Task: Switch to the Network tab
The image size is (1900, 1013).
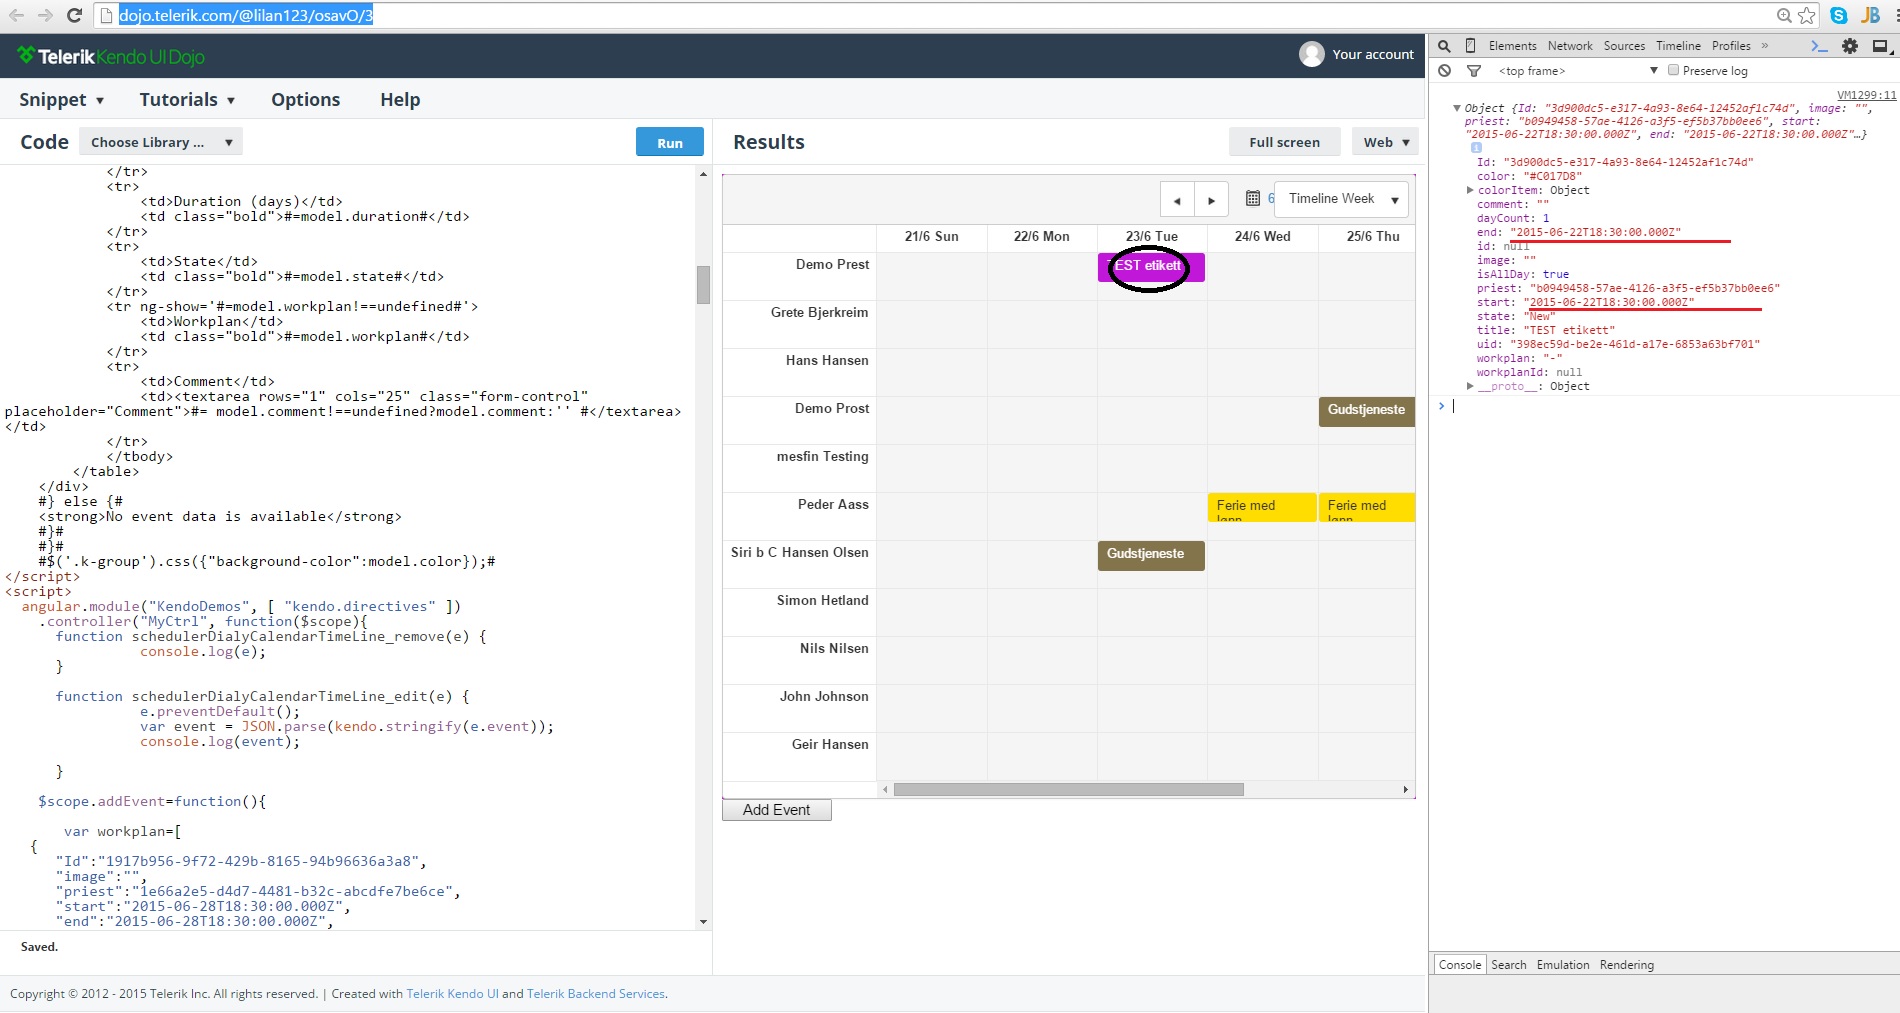Action: [1570, 46]
